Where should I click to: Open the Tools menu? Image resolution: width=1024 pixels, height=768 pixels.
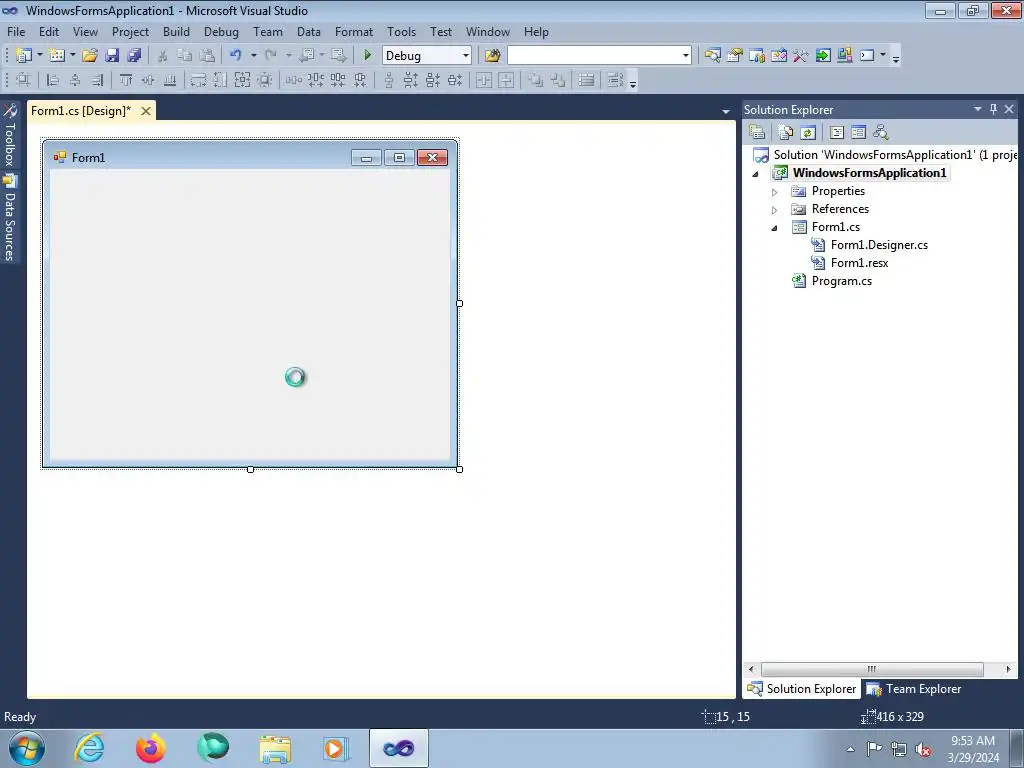tap(401, 31)
